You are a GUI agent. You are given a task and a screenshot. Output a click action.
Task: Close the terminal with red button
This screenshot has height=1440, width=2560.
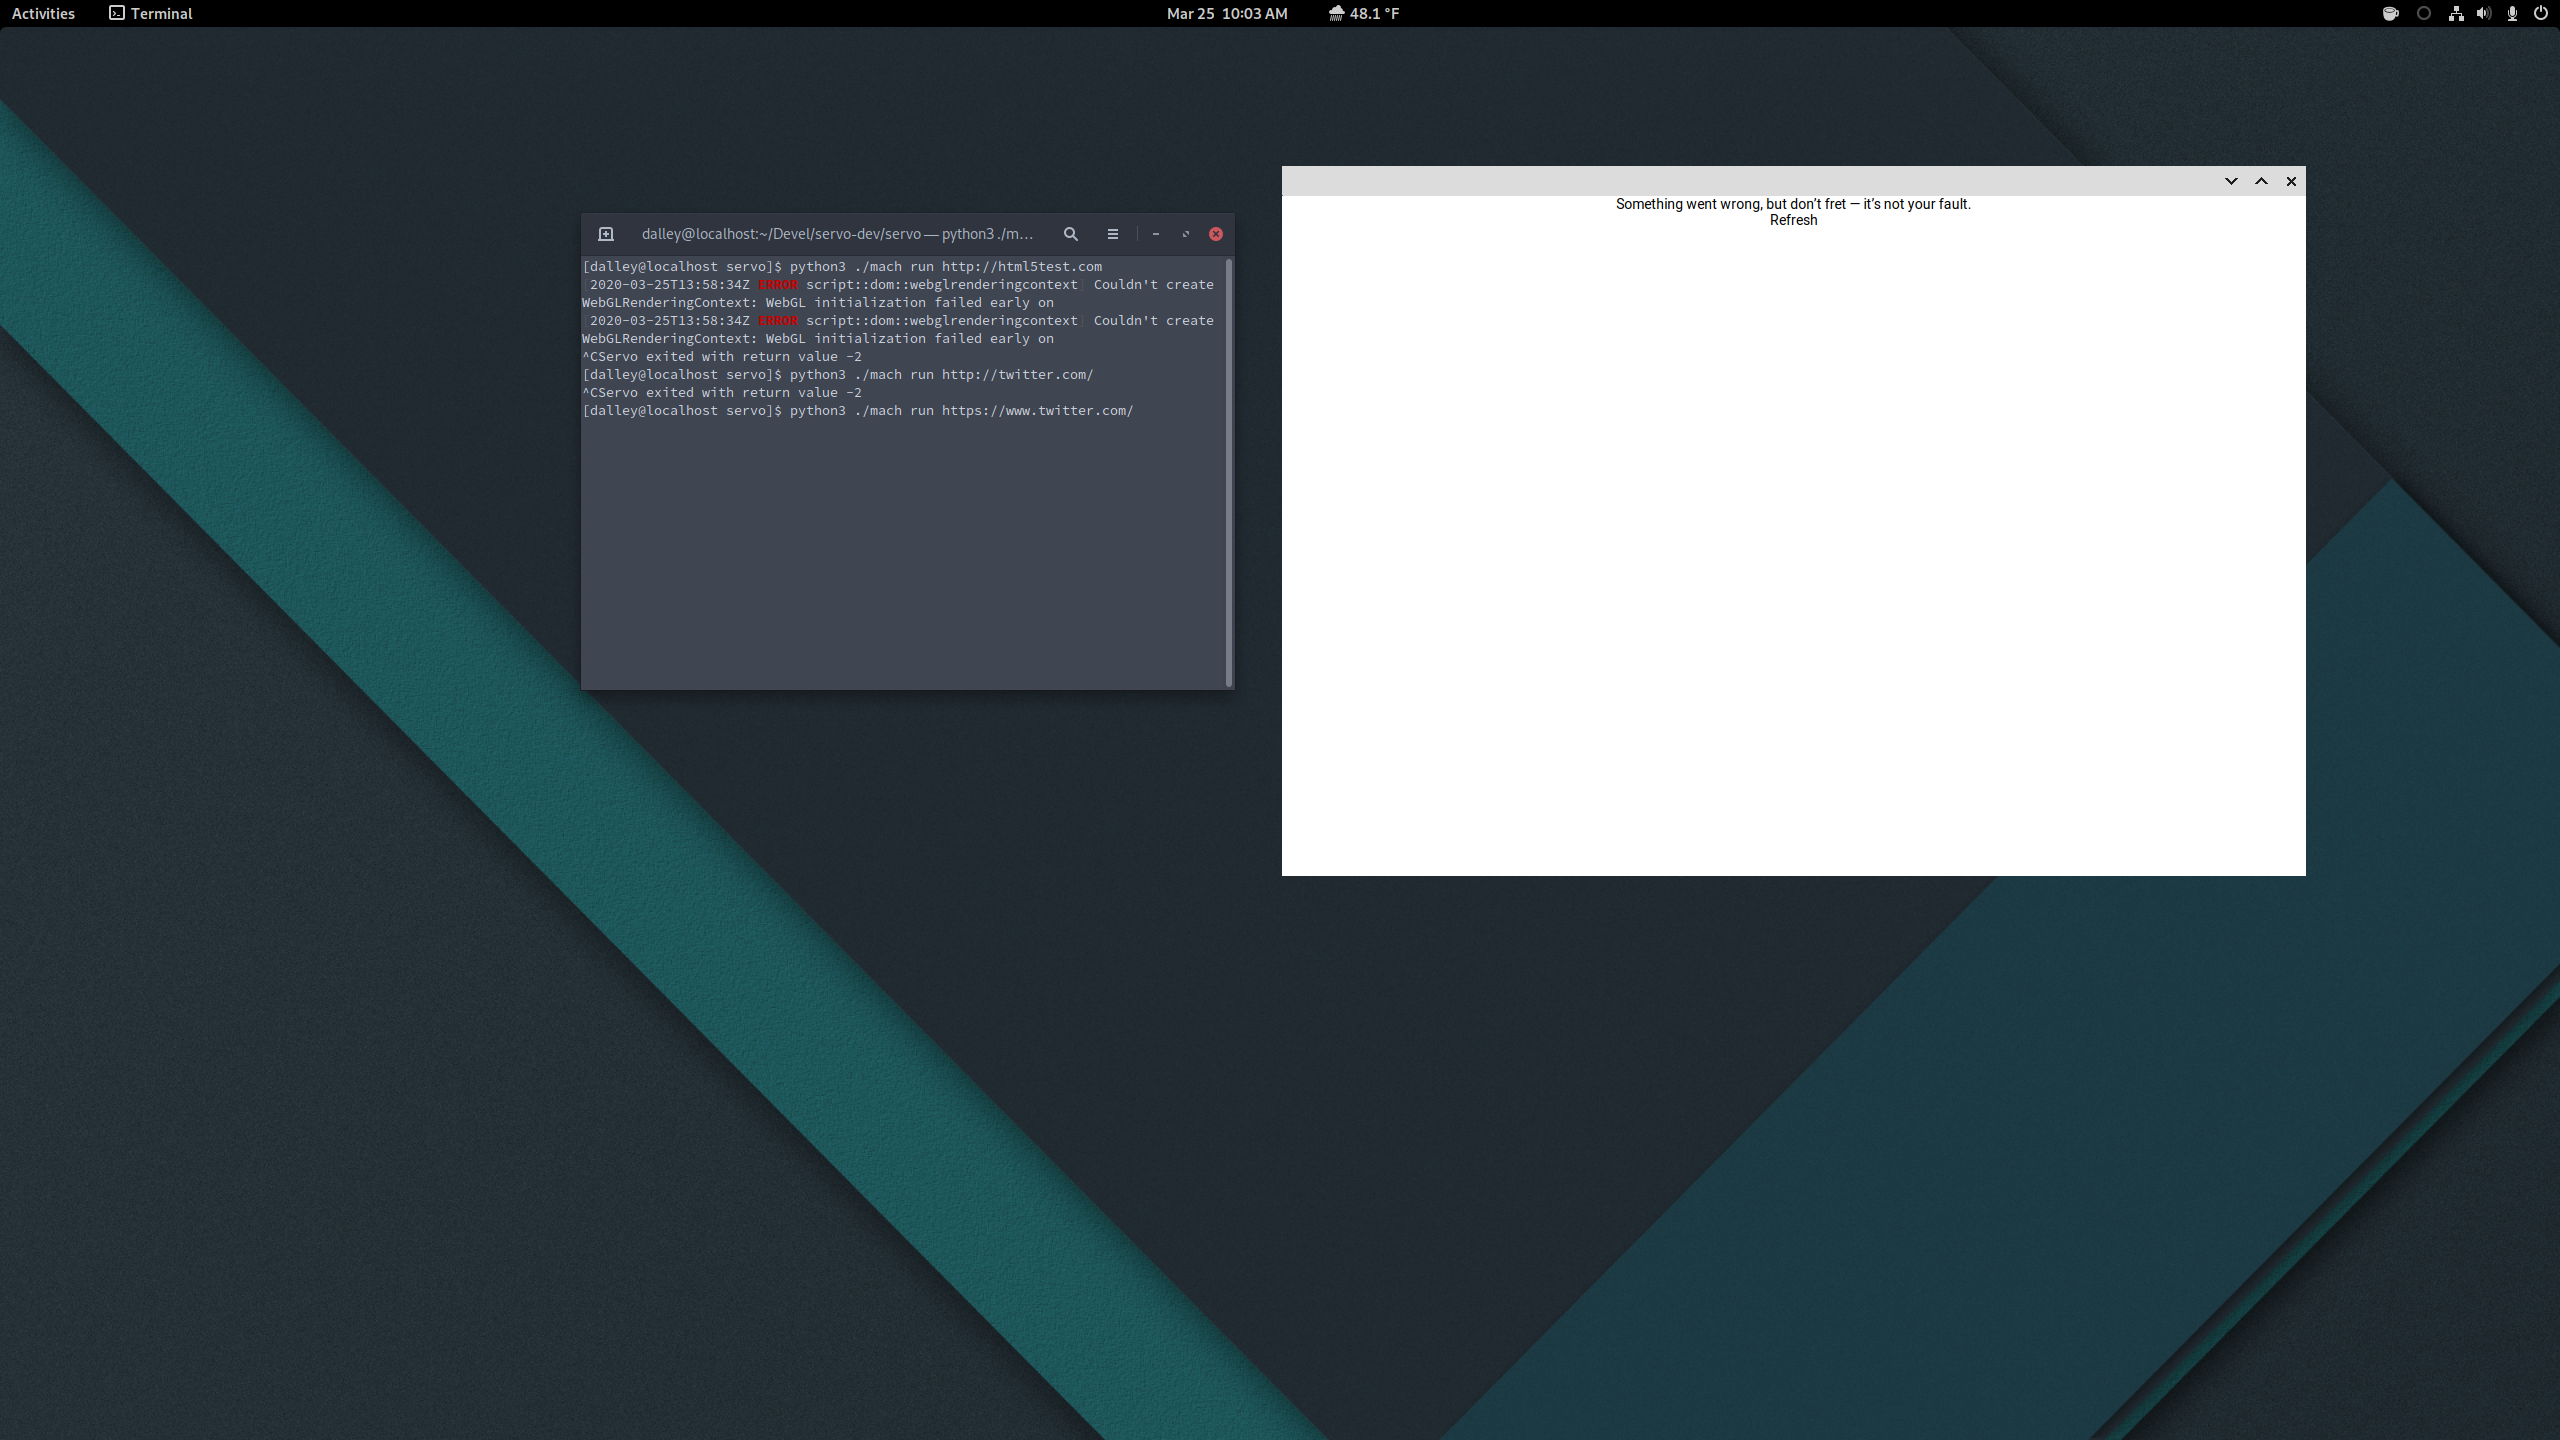coord(1216,234)
